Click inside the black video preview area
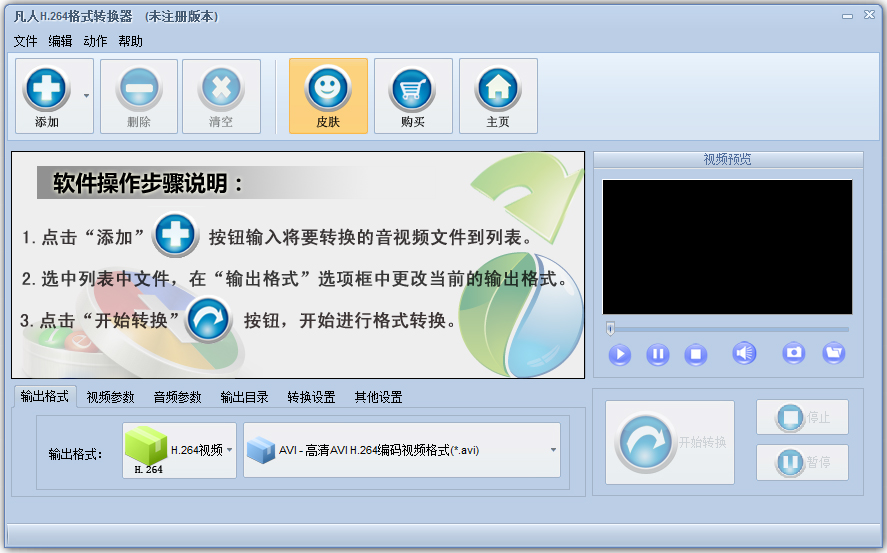887x553 pixels. [727, 247]
